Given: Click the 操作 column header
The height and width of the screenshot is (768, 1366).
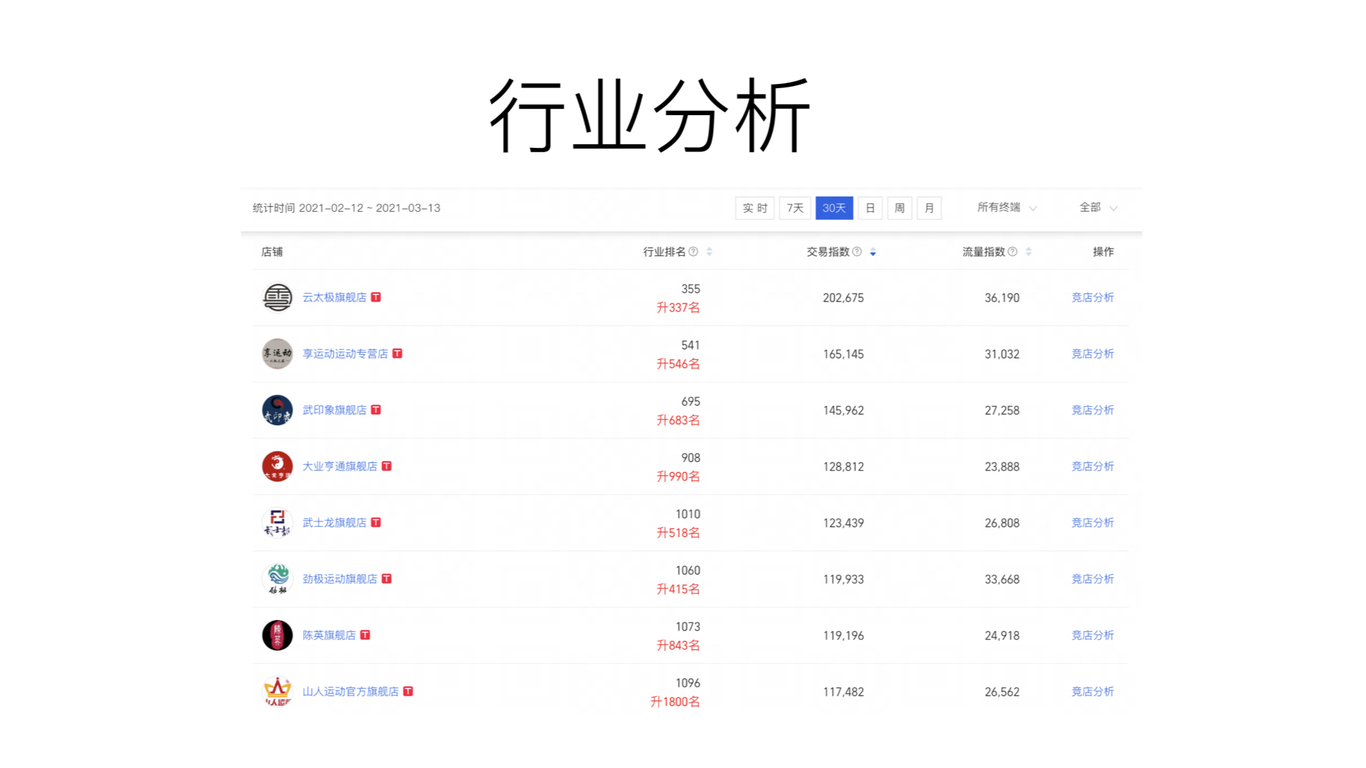Looking at the screenshot, I should coord(1103,252).
